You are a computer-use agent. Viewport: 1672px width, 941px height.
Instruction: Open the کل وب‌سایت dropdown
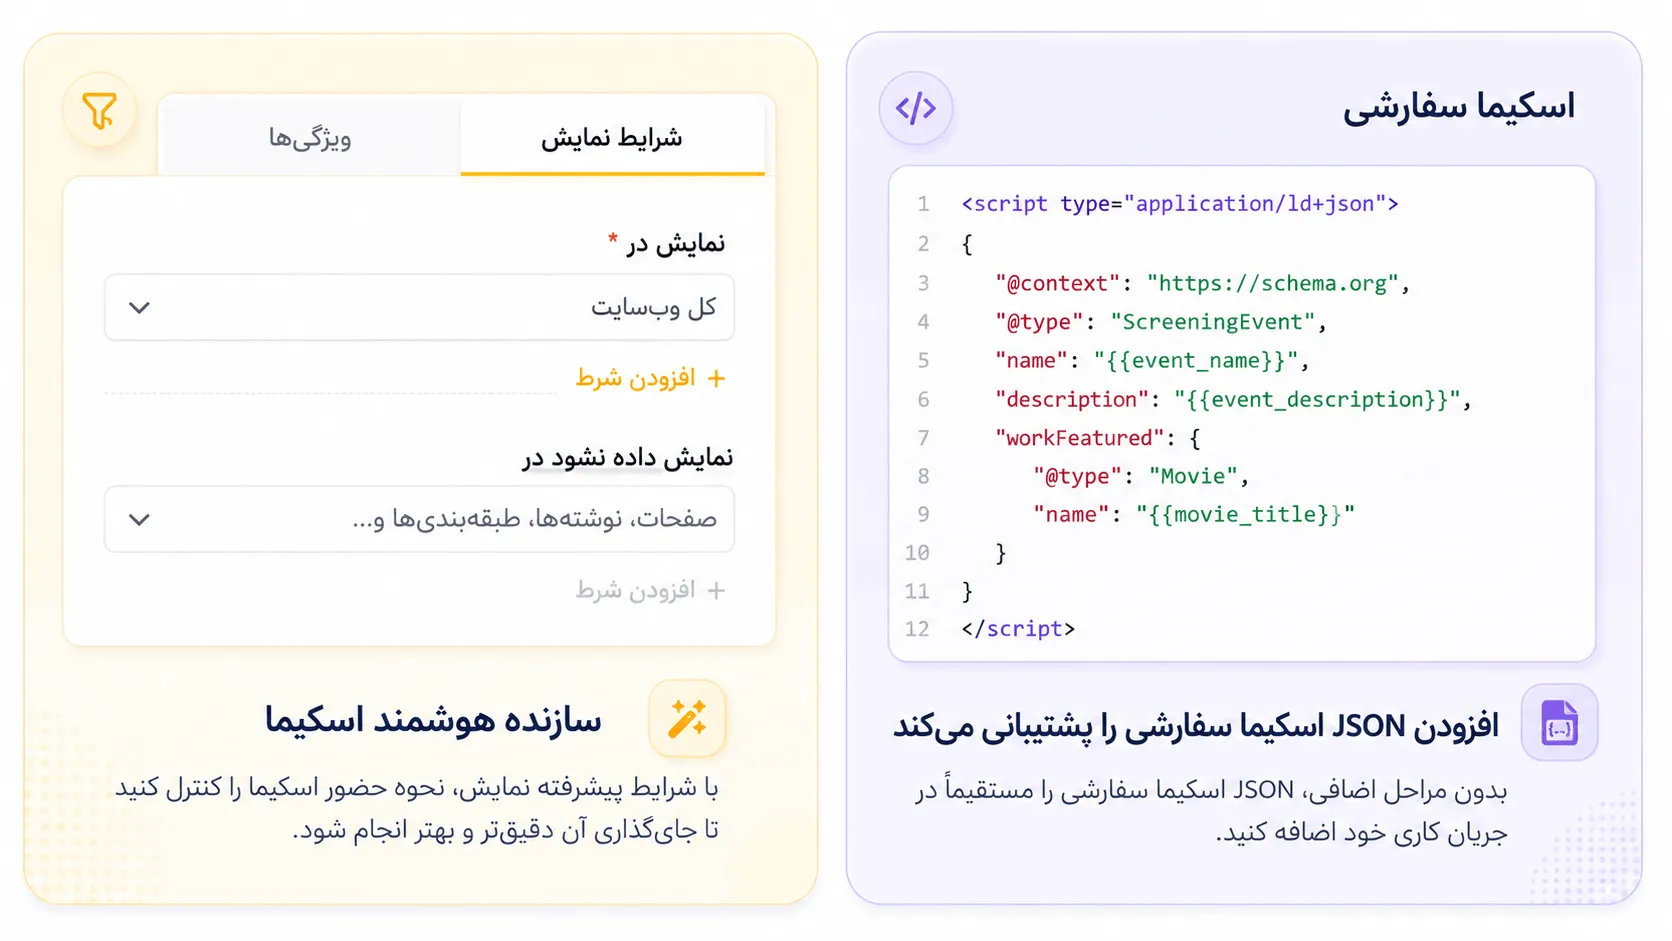click(x=419, y=307)
